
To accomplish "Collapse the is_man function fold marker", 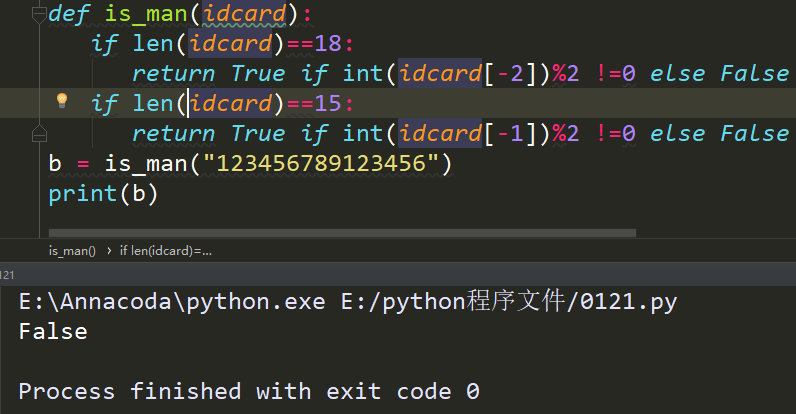I will click(x=39, y=15).
